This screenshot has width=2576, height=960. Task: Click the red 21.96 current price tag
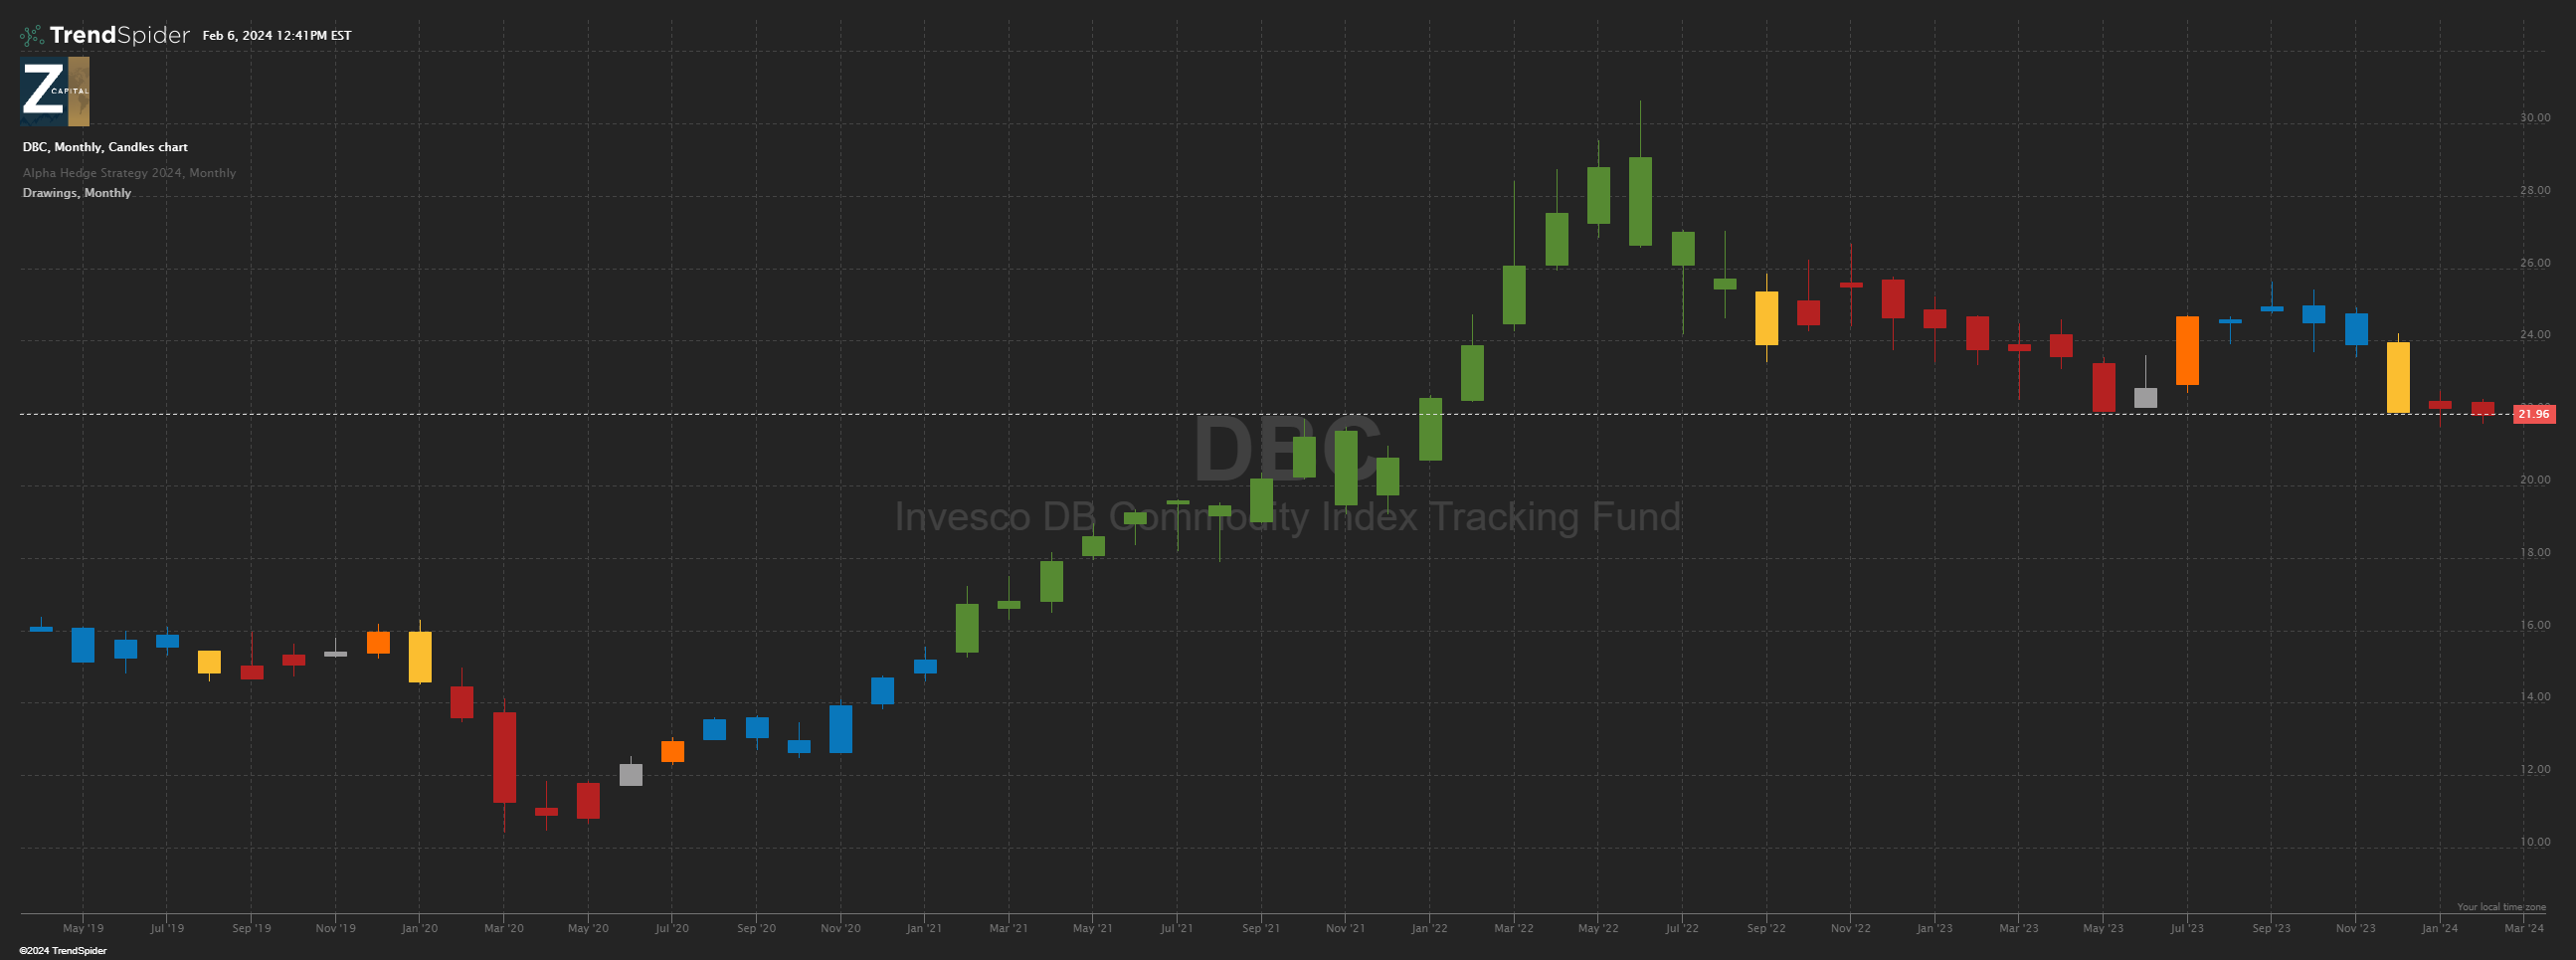(2534, 414)
